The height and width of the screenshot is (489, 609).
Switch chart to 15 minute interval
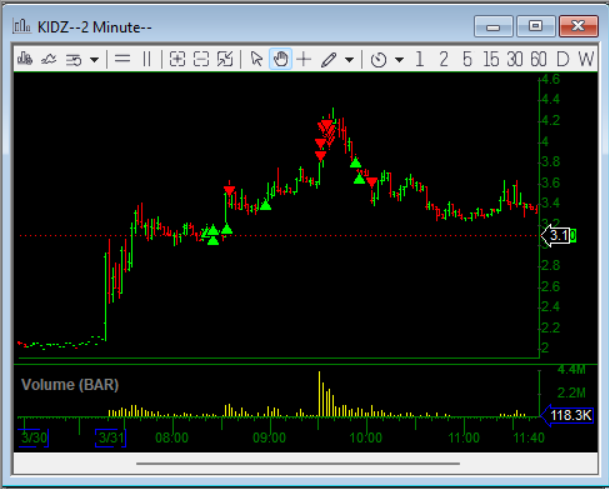[x=491, y=59]
